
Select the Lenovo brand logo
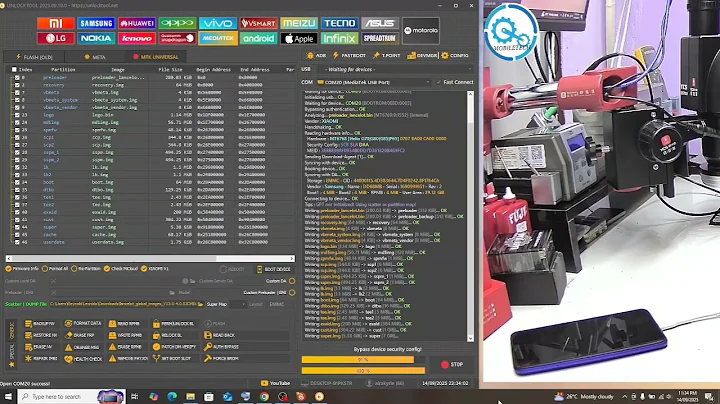tap(137, 38)
